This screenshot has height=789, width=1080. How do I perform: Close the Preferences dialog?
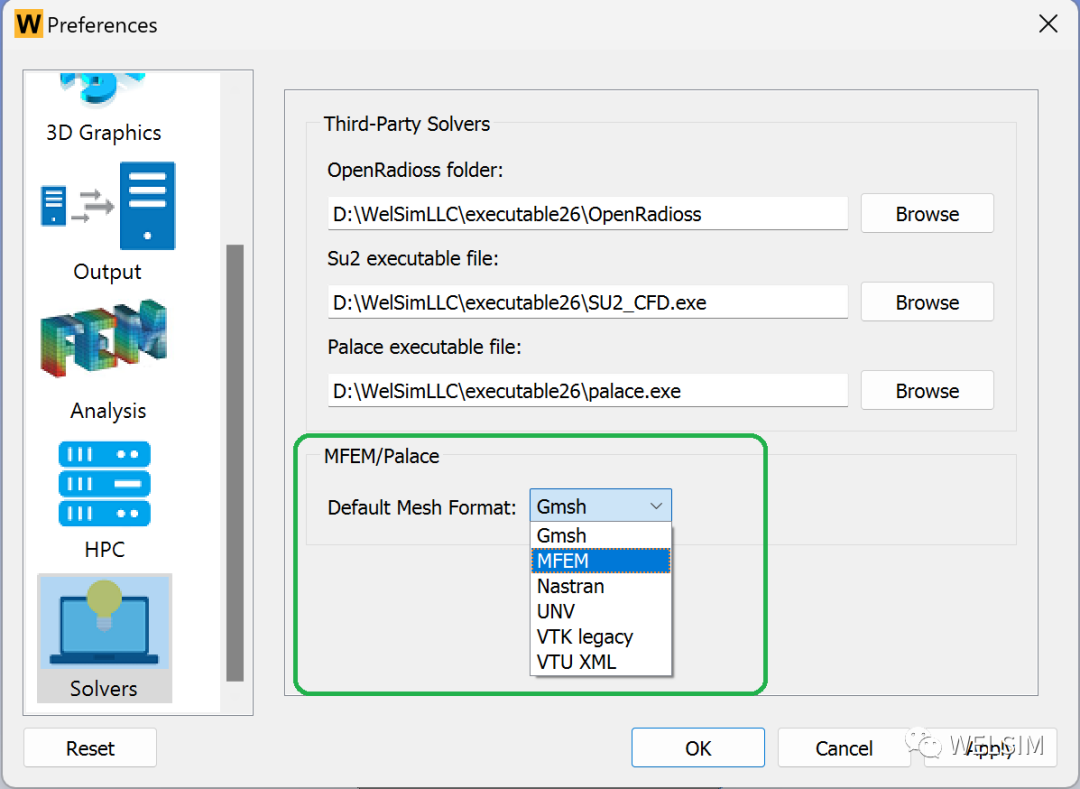(1048, 24)
